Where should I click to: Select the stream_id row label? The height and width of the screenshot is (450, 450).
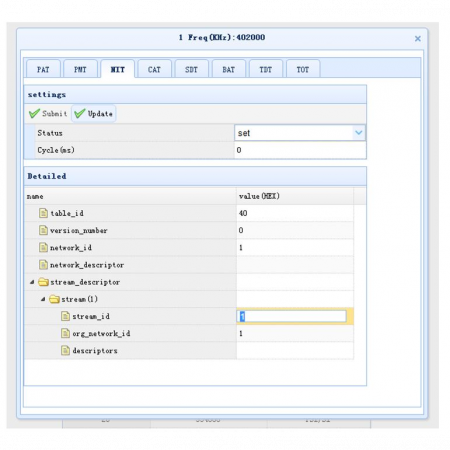click(91, 316)
